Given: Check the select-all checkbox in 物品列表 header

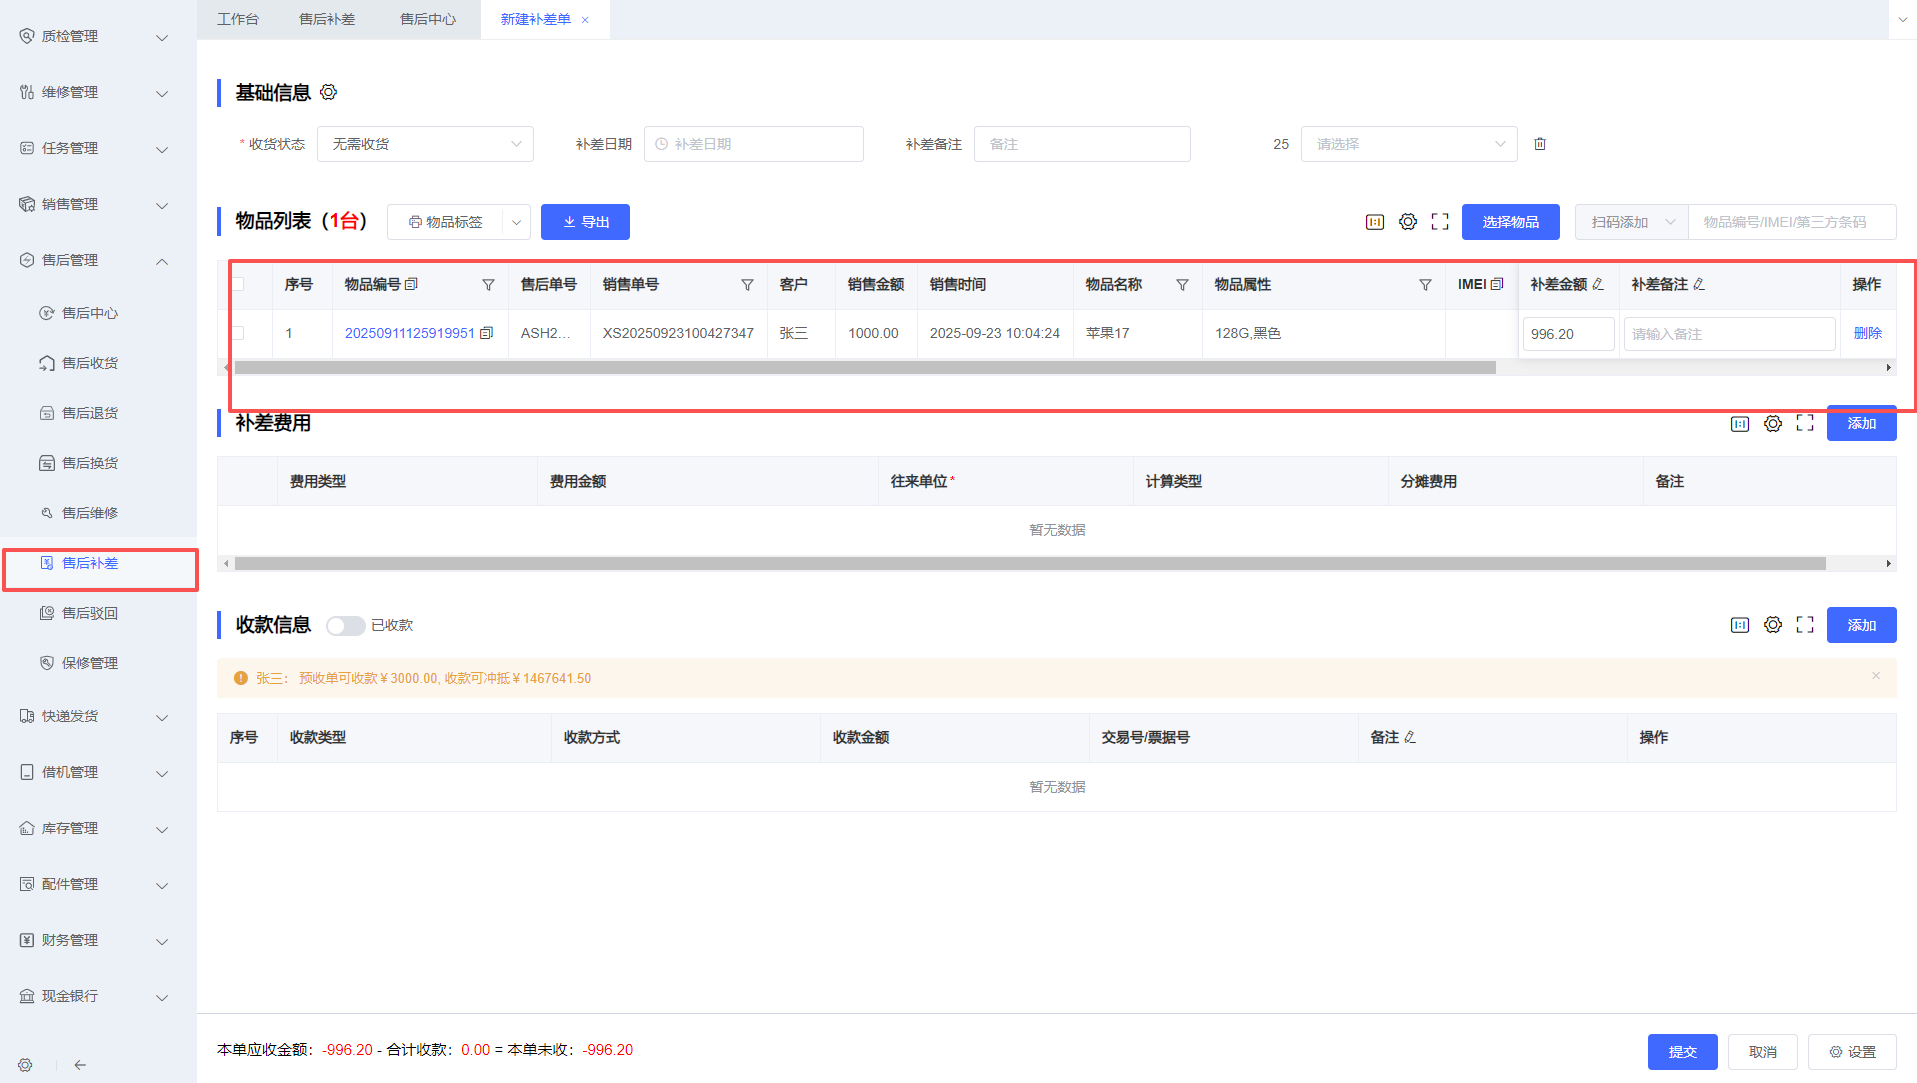Looking at the screenshot, I should tap(238, 285).
